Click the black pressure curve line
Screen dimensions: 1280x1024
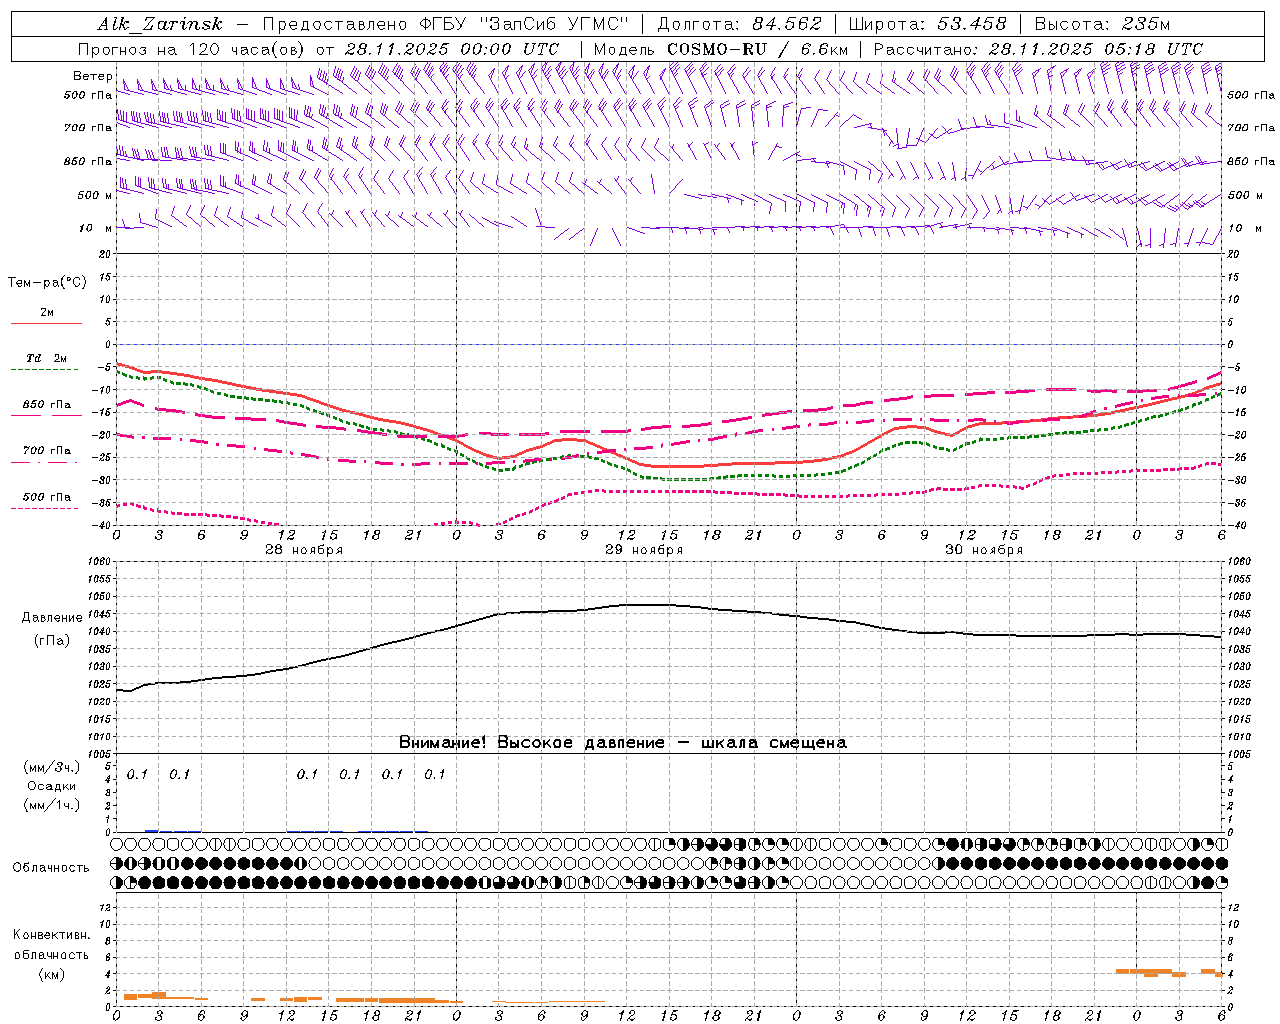pos(670,605)
